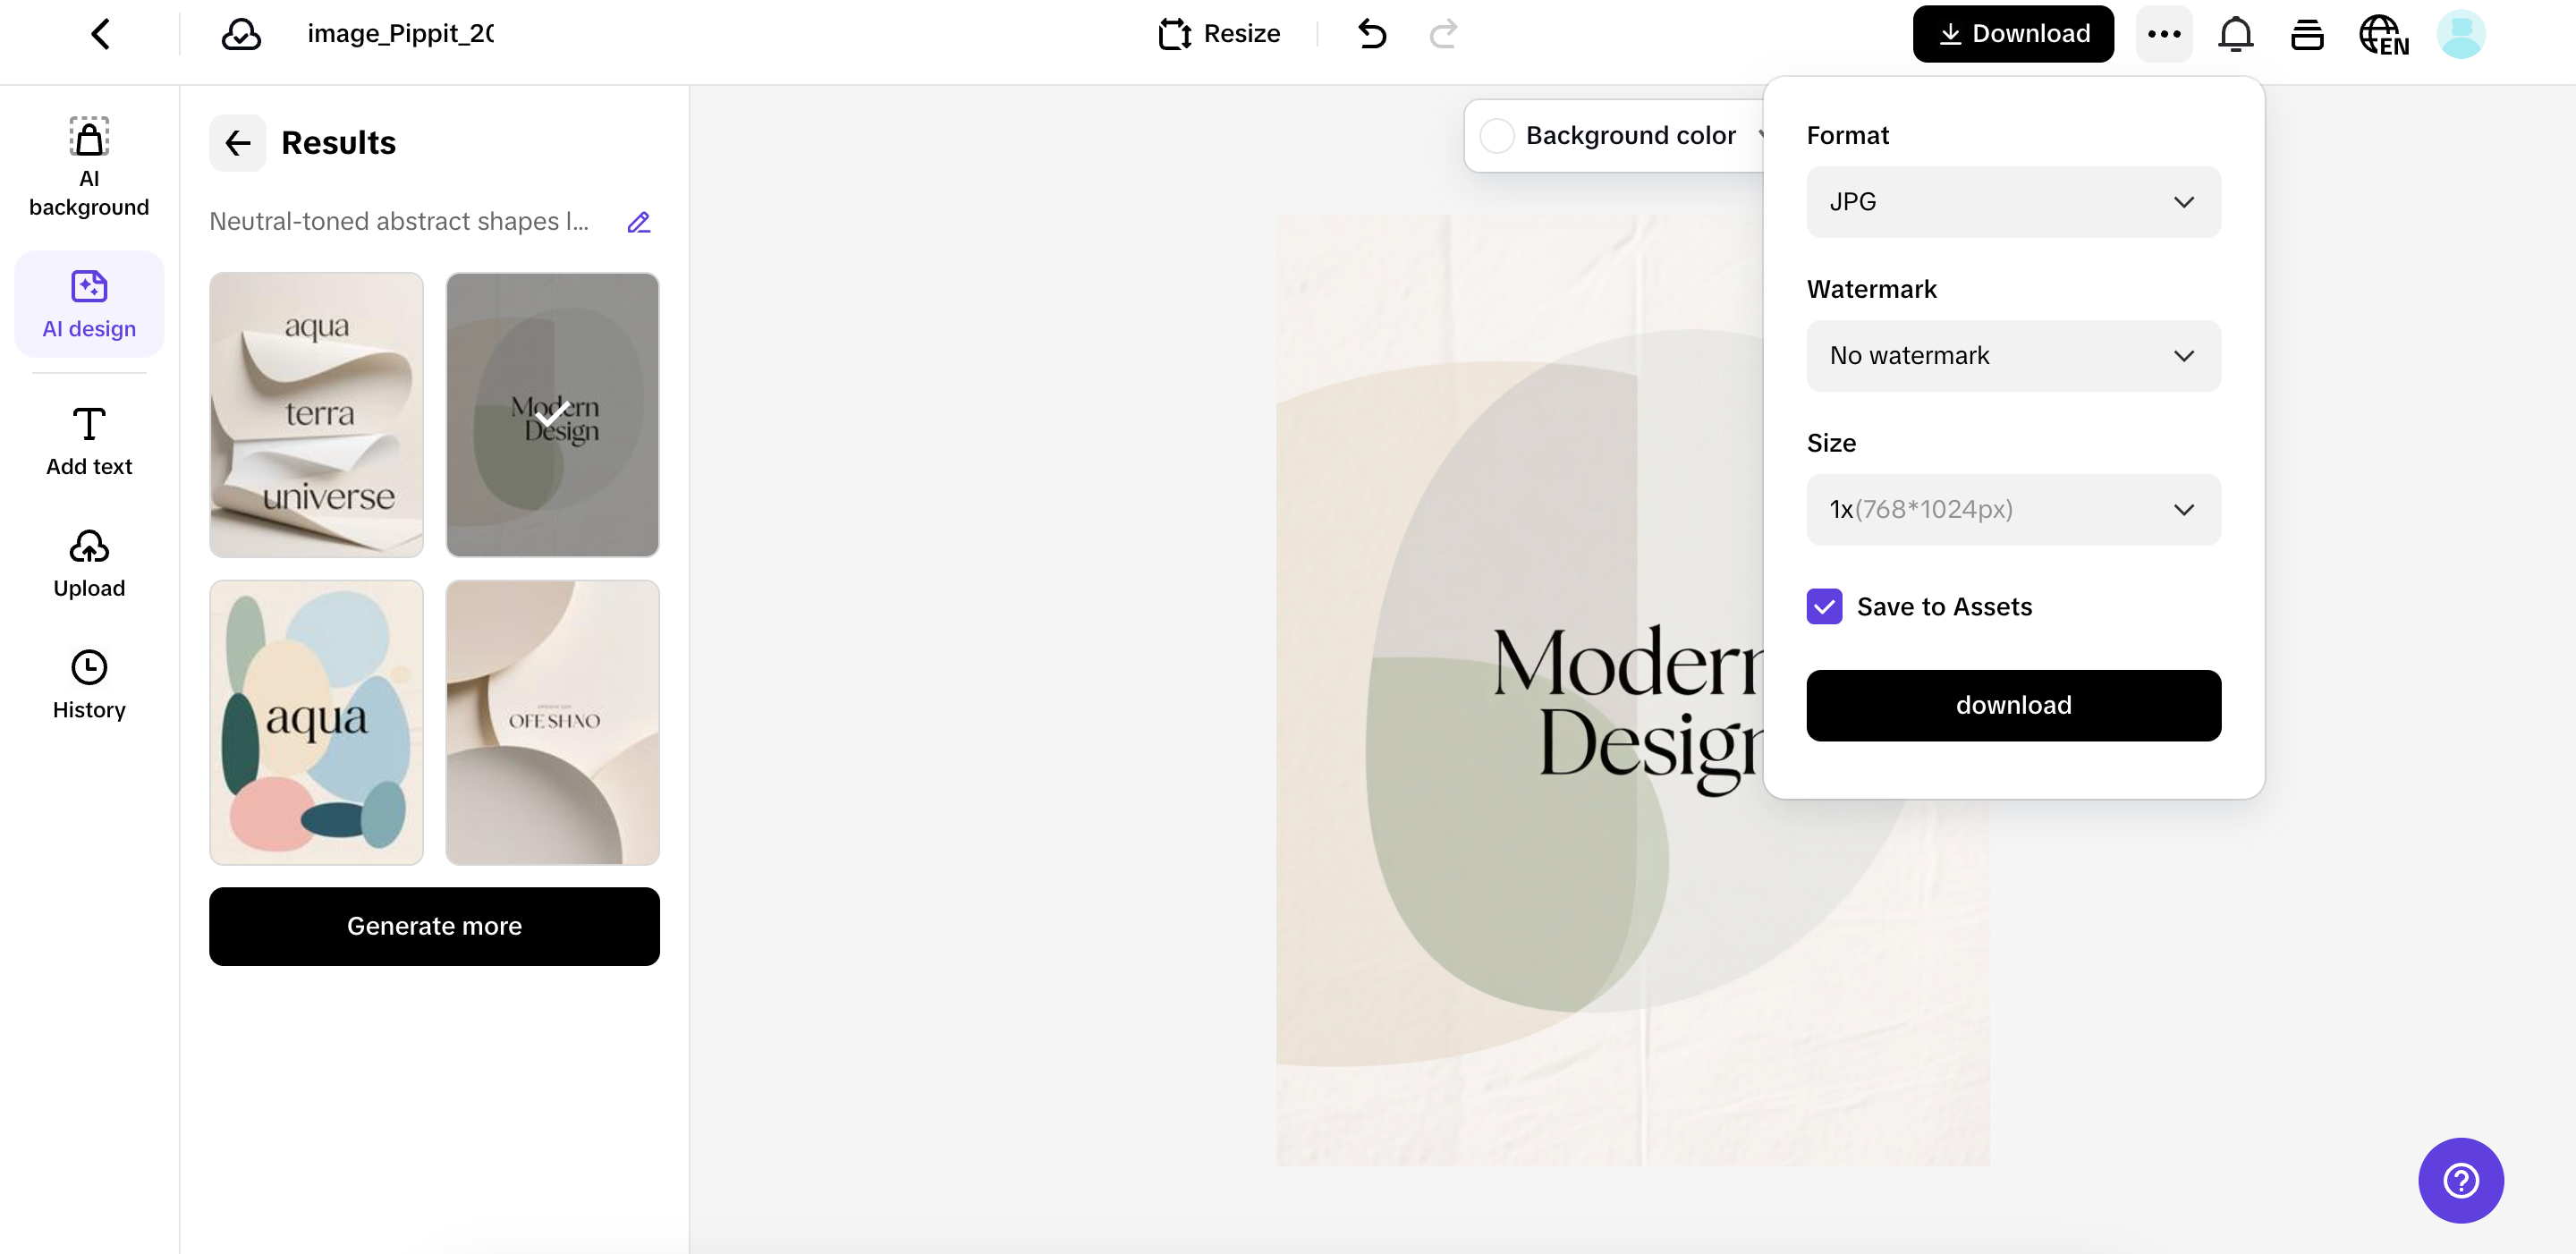Open the History panel
Image resolution: width=2576 pixels, height=1254 pixels.
tap(89, 685)
